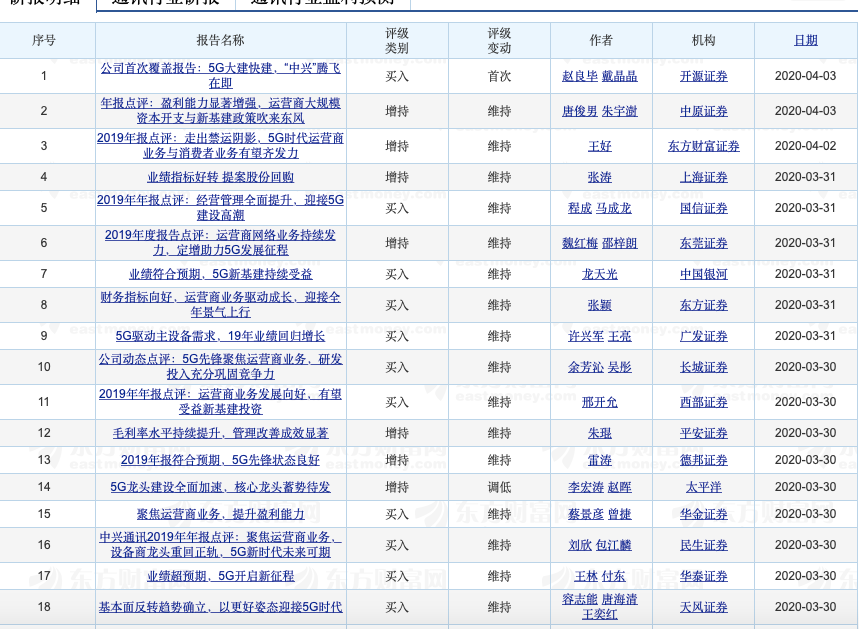Image resolution: width=859 pixels, height=629 pixels.
Task: Open author link 王好
Action: pos(599,146)
